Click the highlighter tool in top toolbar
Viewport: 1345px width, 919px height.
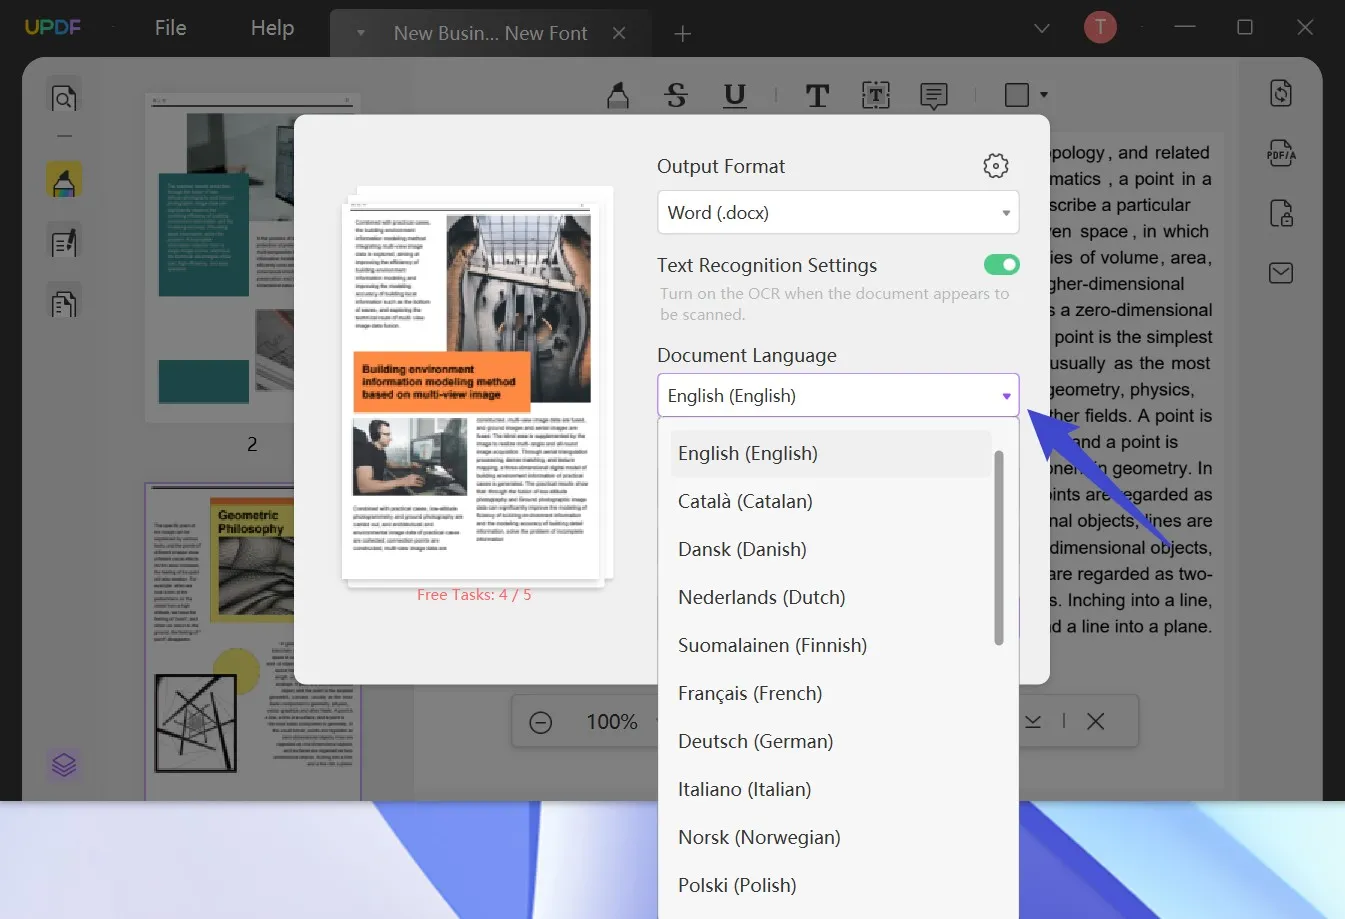618,95
